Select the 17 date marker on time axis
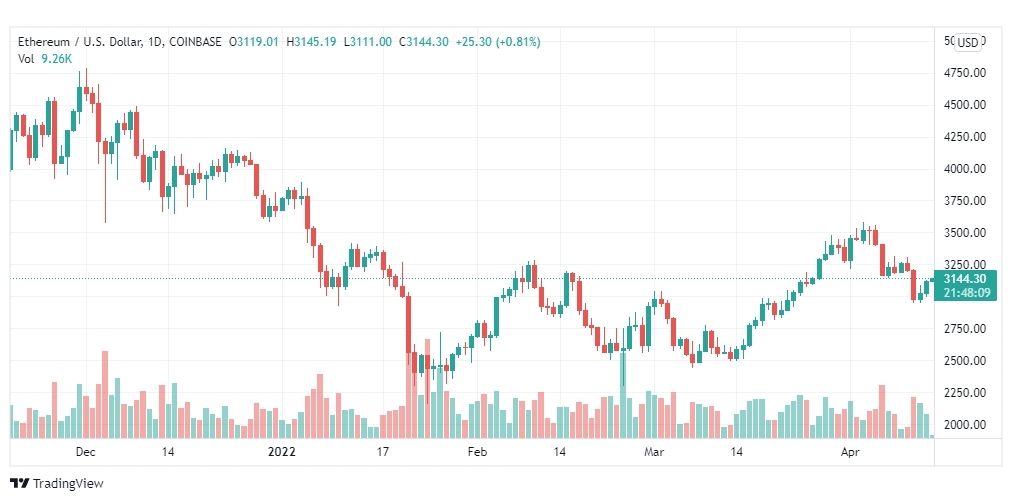This screenshot has height=501, width=1012. click(x=382, y=452)
